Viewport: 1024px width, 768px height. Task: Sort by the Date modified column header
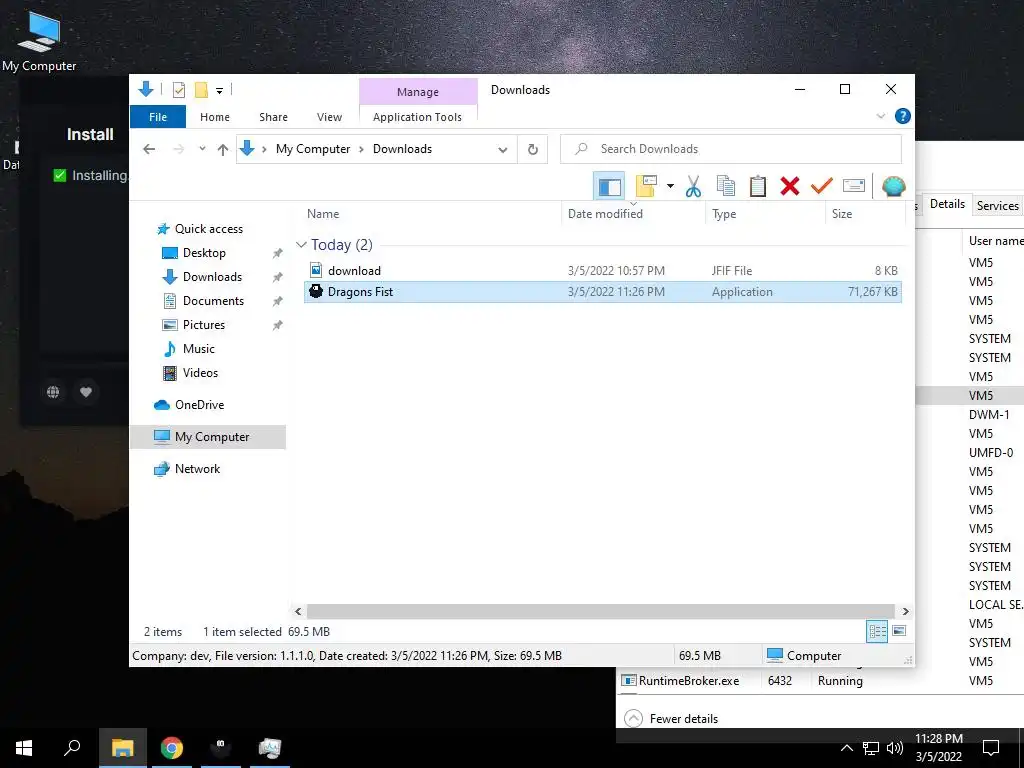(633, 214)
